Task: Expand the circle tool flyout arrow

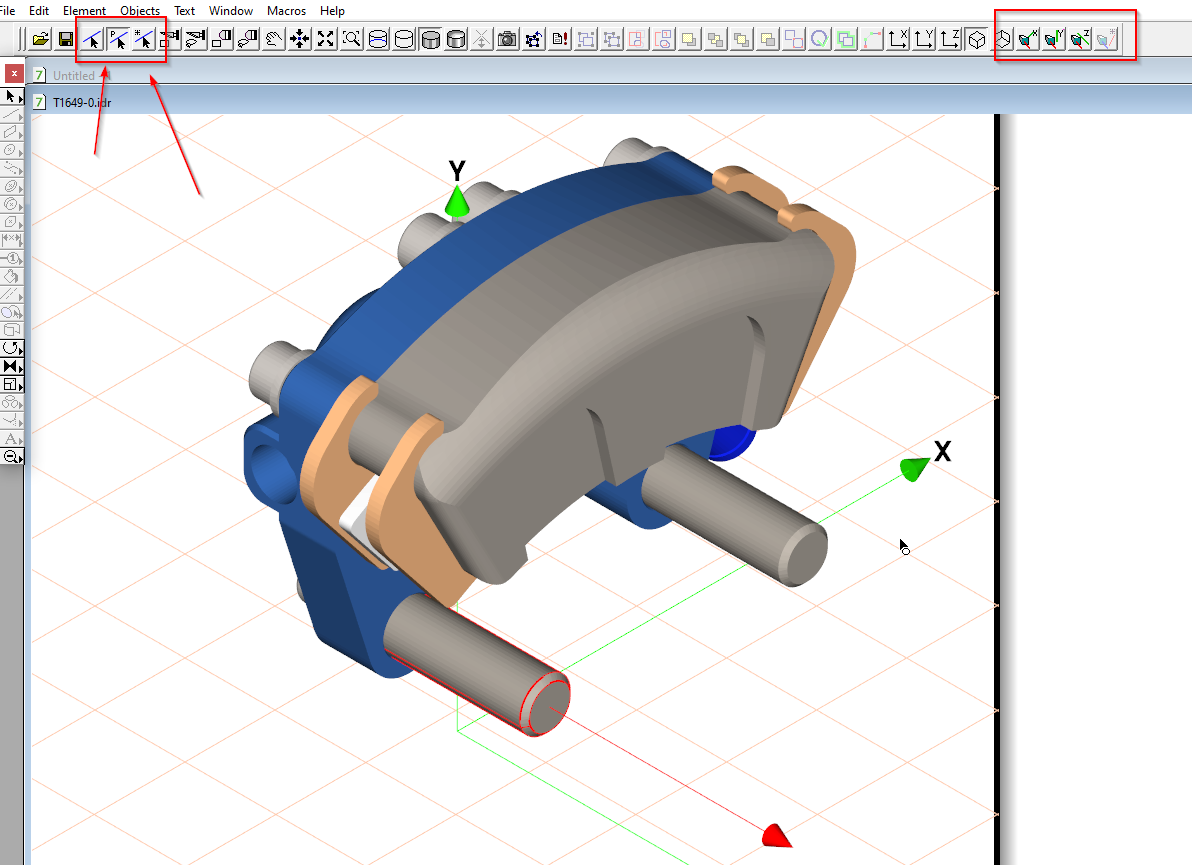Action: point(20,152)
